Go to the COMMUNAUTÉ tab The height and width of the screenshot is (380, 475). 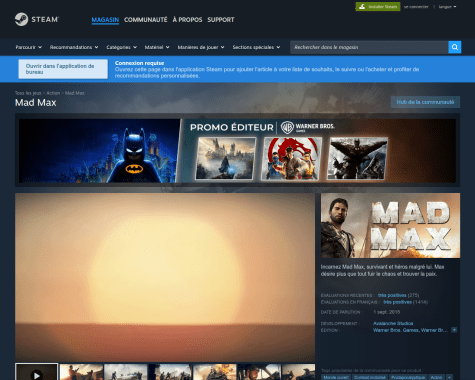(x=146, y=20)
